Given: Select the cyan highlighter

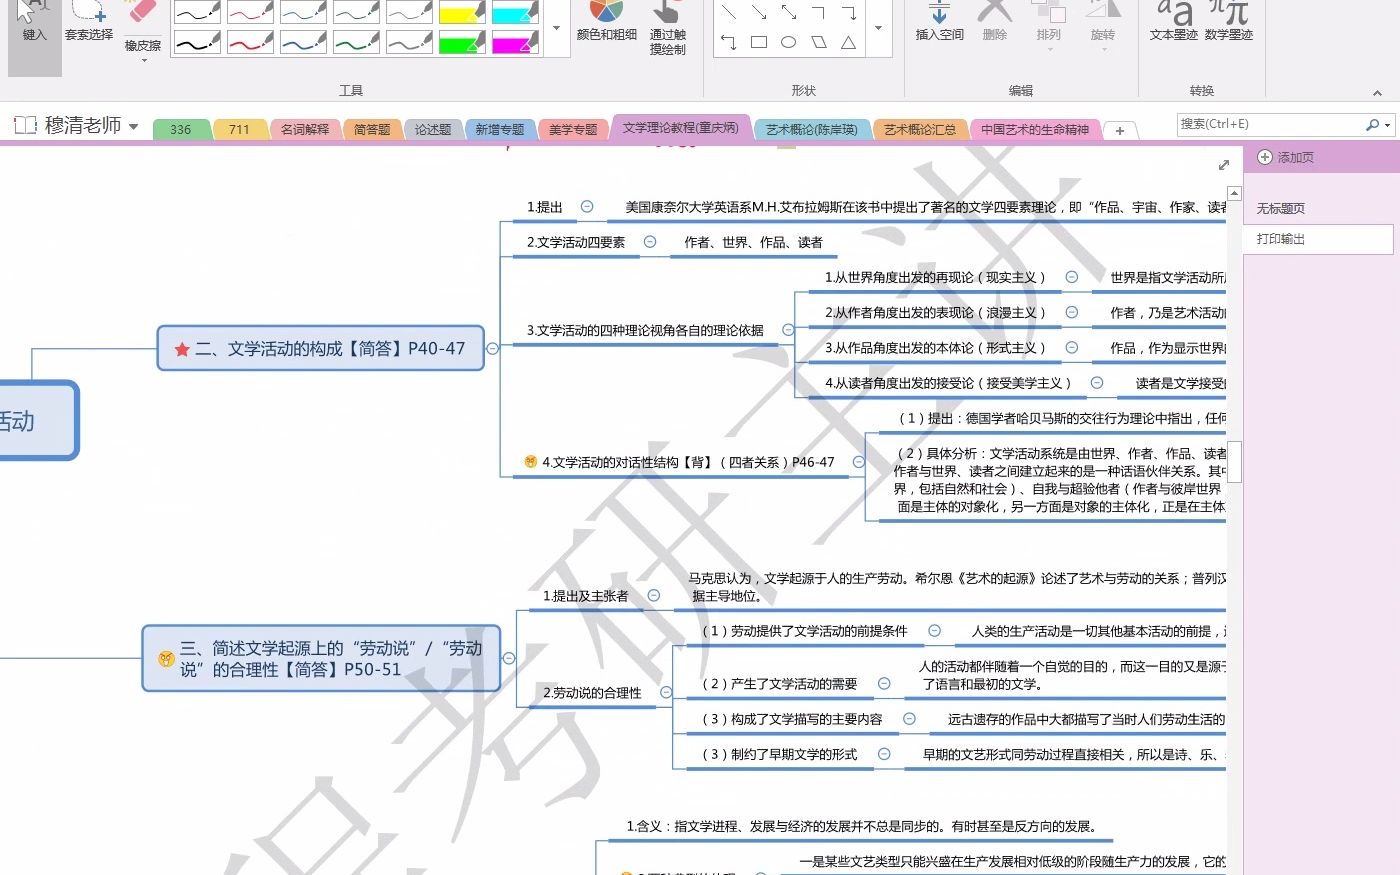Looking at the screenshot, I should point(516,12).
